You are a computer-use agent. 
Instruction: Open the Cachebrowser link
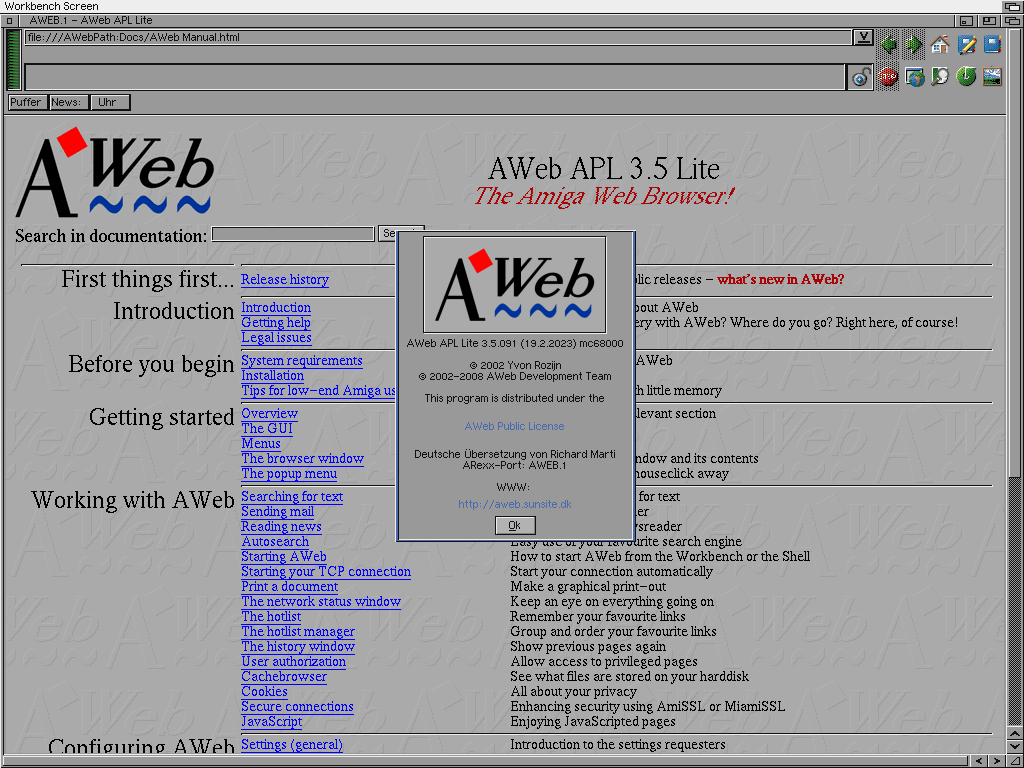(x=284, y=677)
